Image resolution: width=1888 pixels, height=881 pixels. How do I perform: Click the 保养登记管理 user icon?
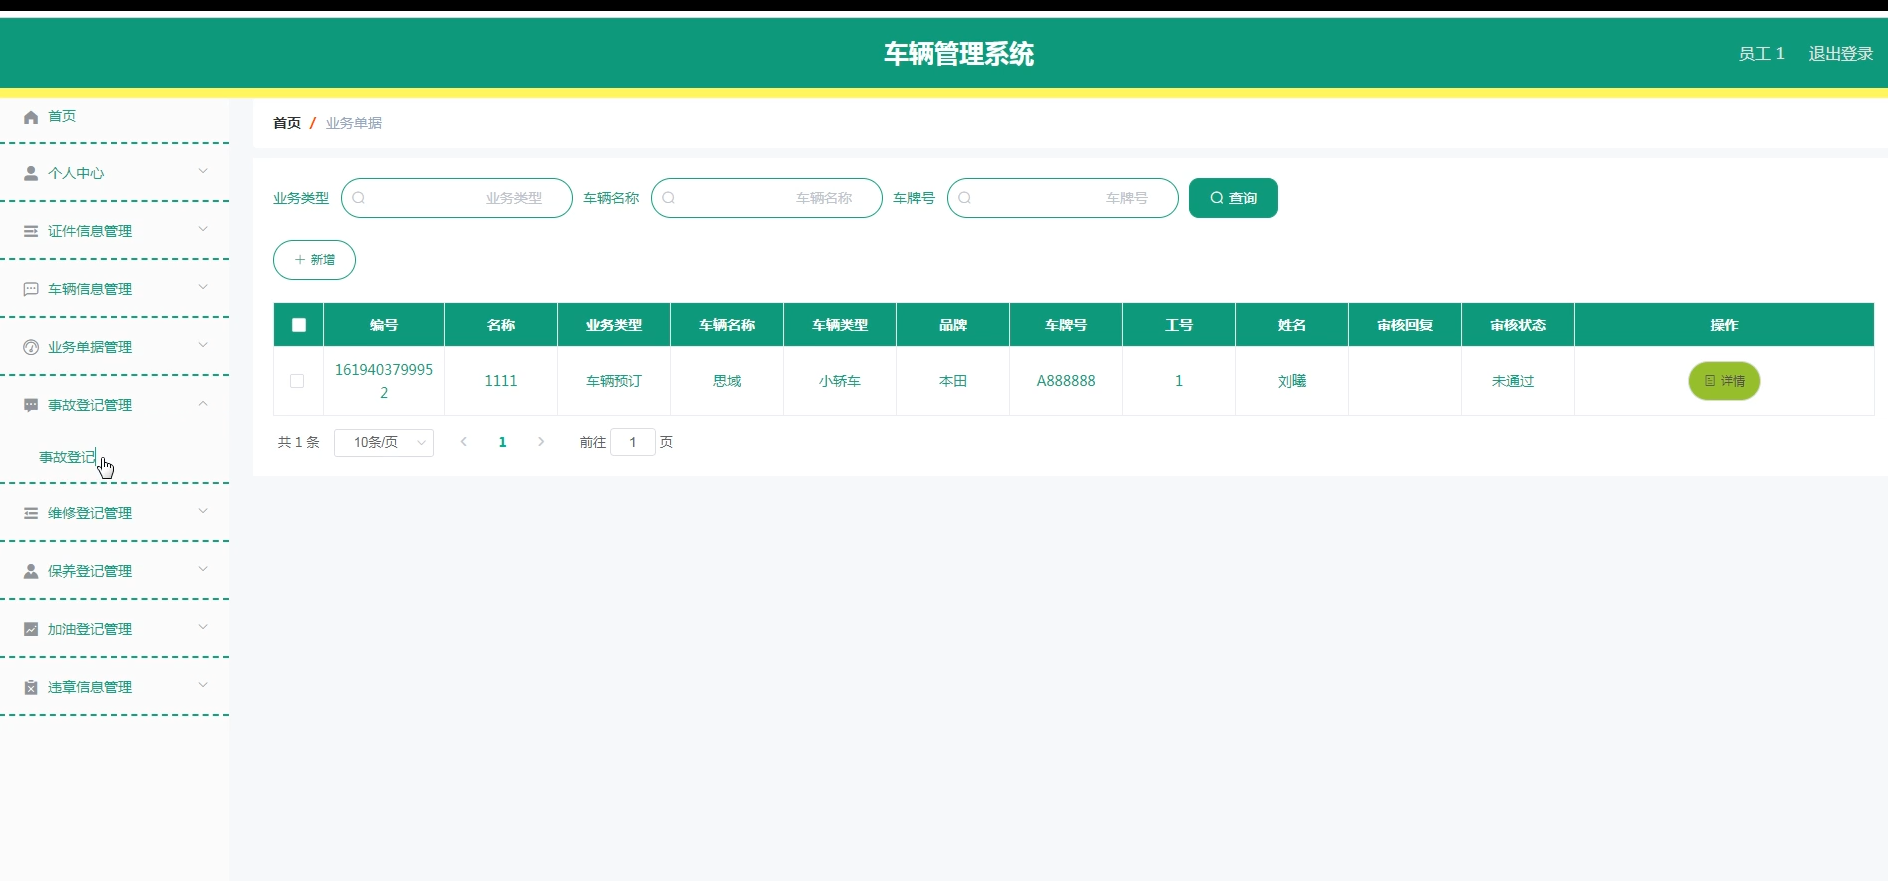[x=31, y=571]
